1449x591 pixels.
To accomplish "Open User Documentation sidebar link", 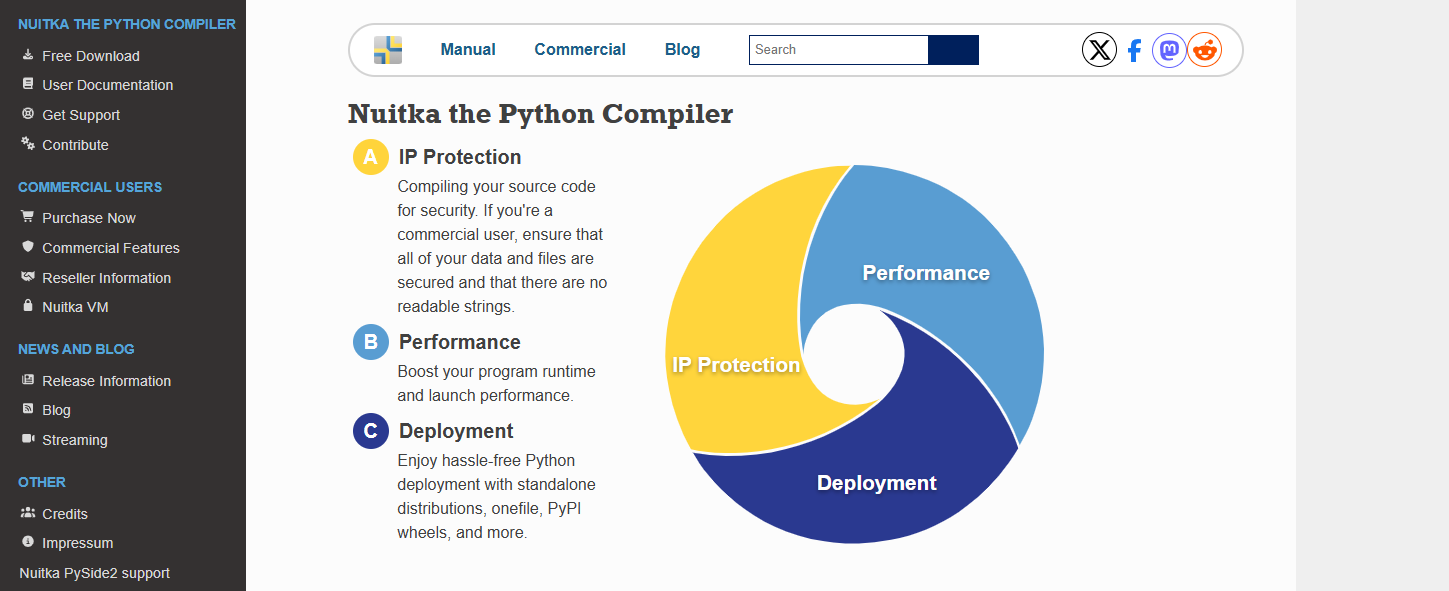I will tap(107, 85).
